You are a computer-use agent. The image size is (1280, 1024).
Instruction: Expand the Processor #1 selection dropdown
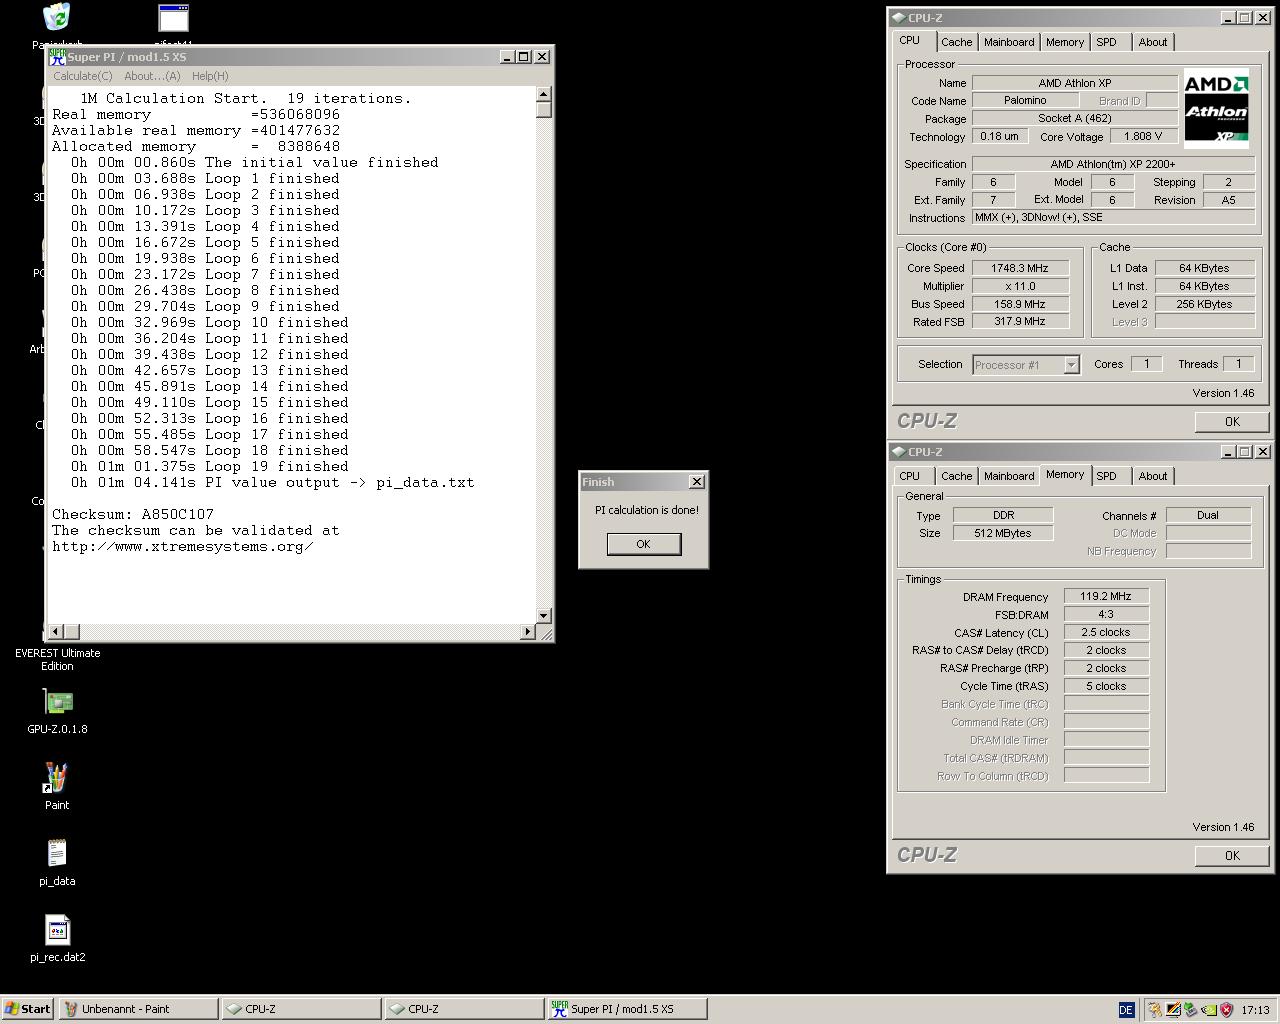(x=1071, y=365)
